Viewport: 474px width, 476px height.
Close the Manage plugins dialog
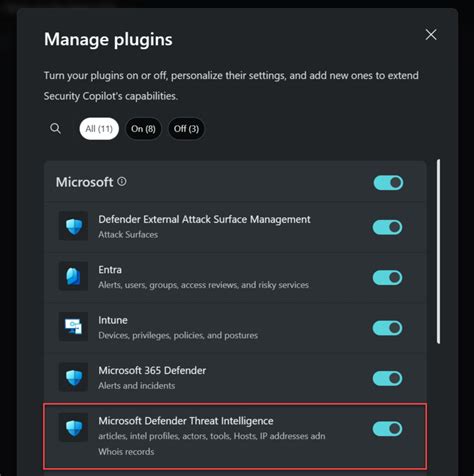(431, 34)
